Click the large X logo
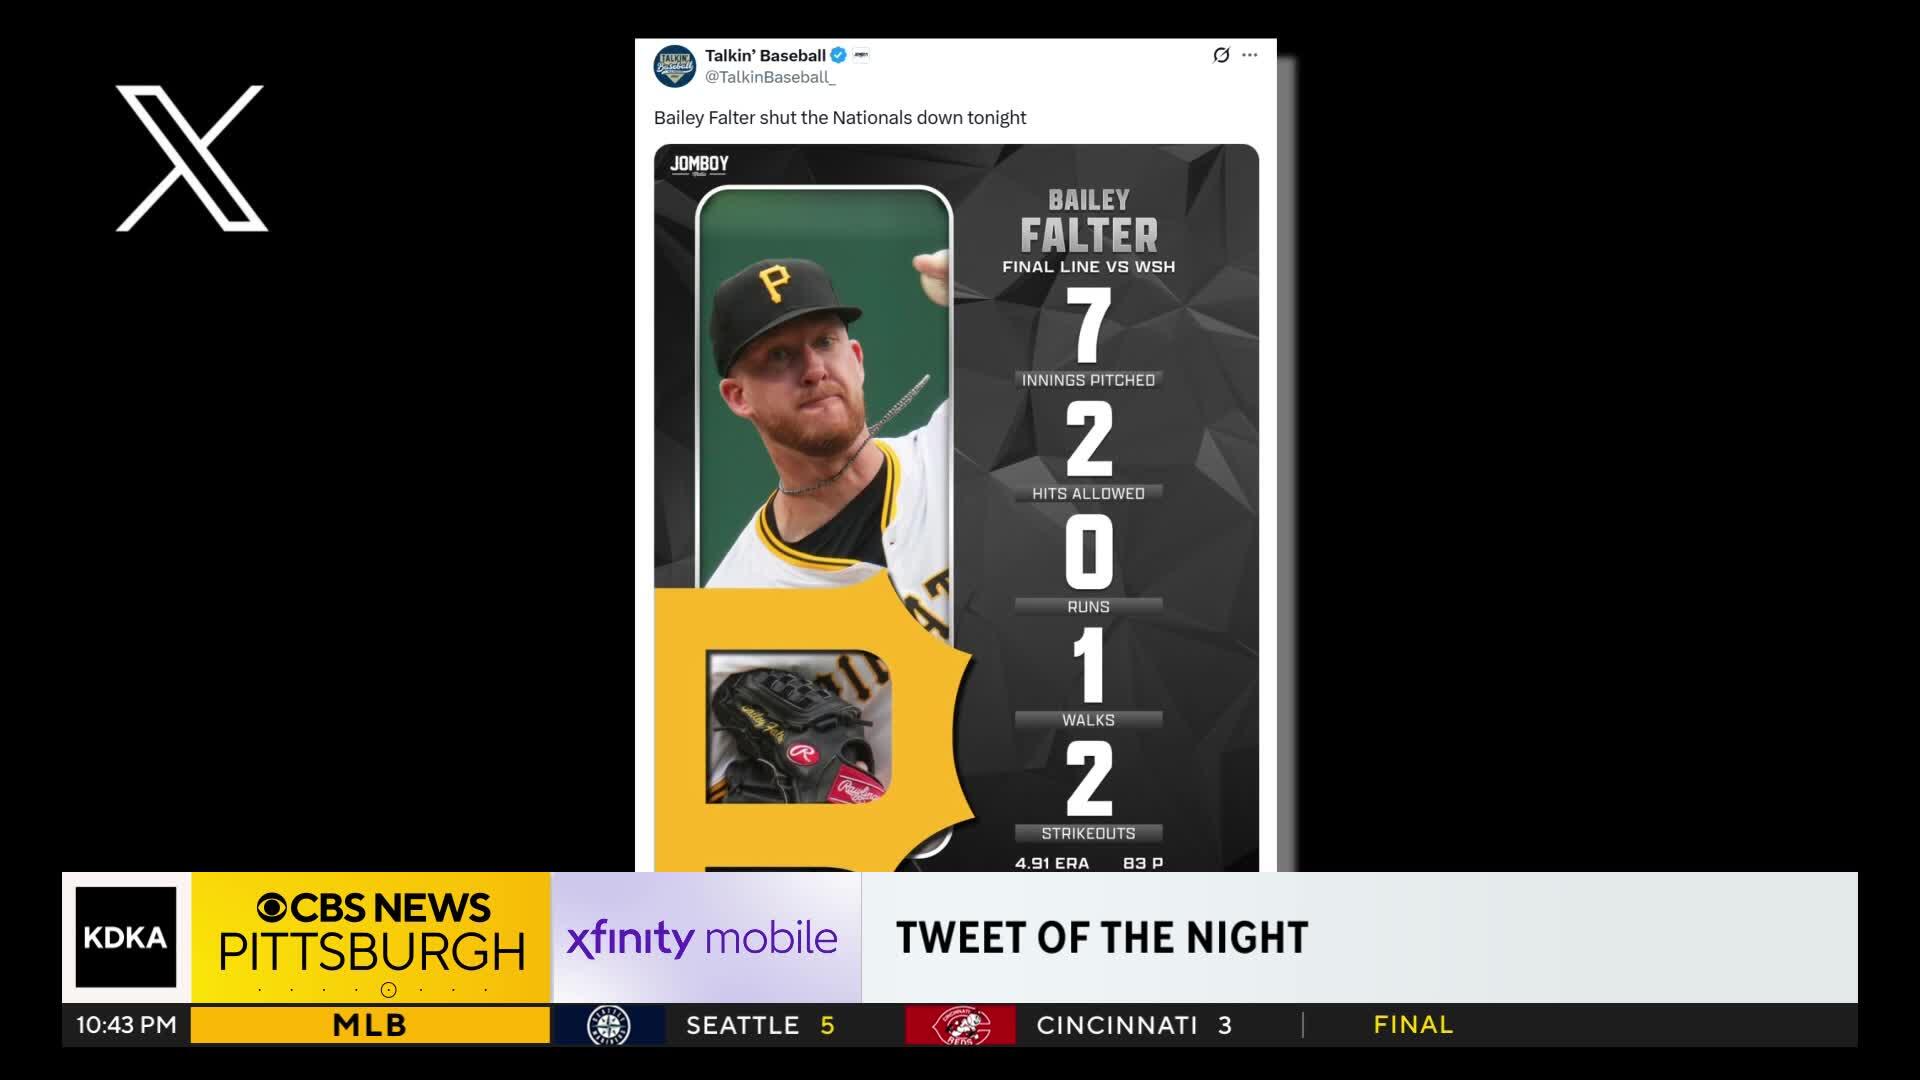 point(191,158)
